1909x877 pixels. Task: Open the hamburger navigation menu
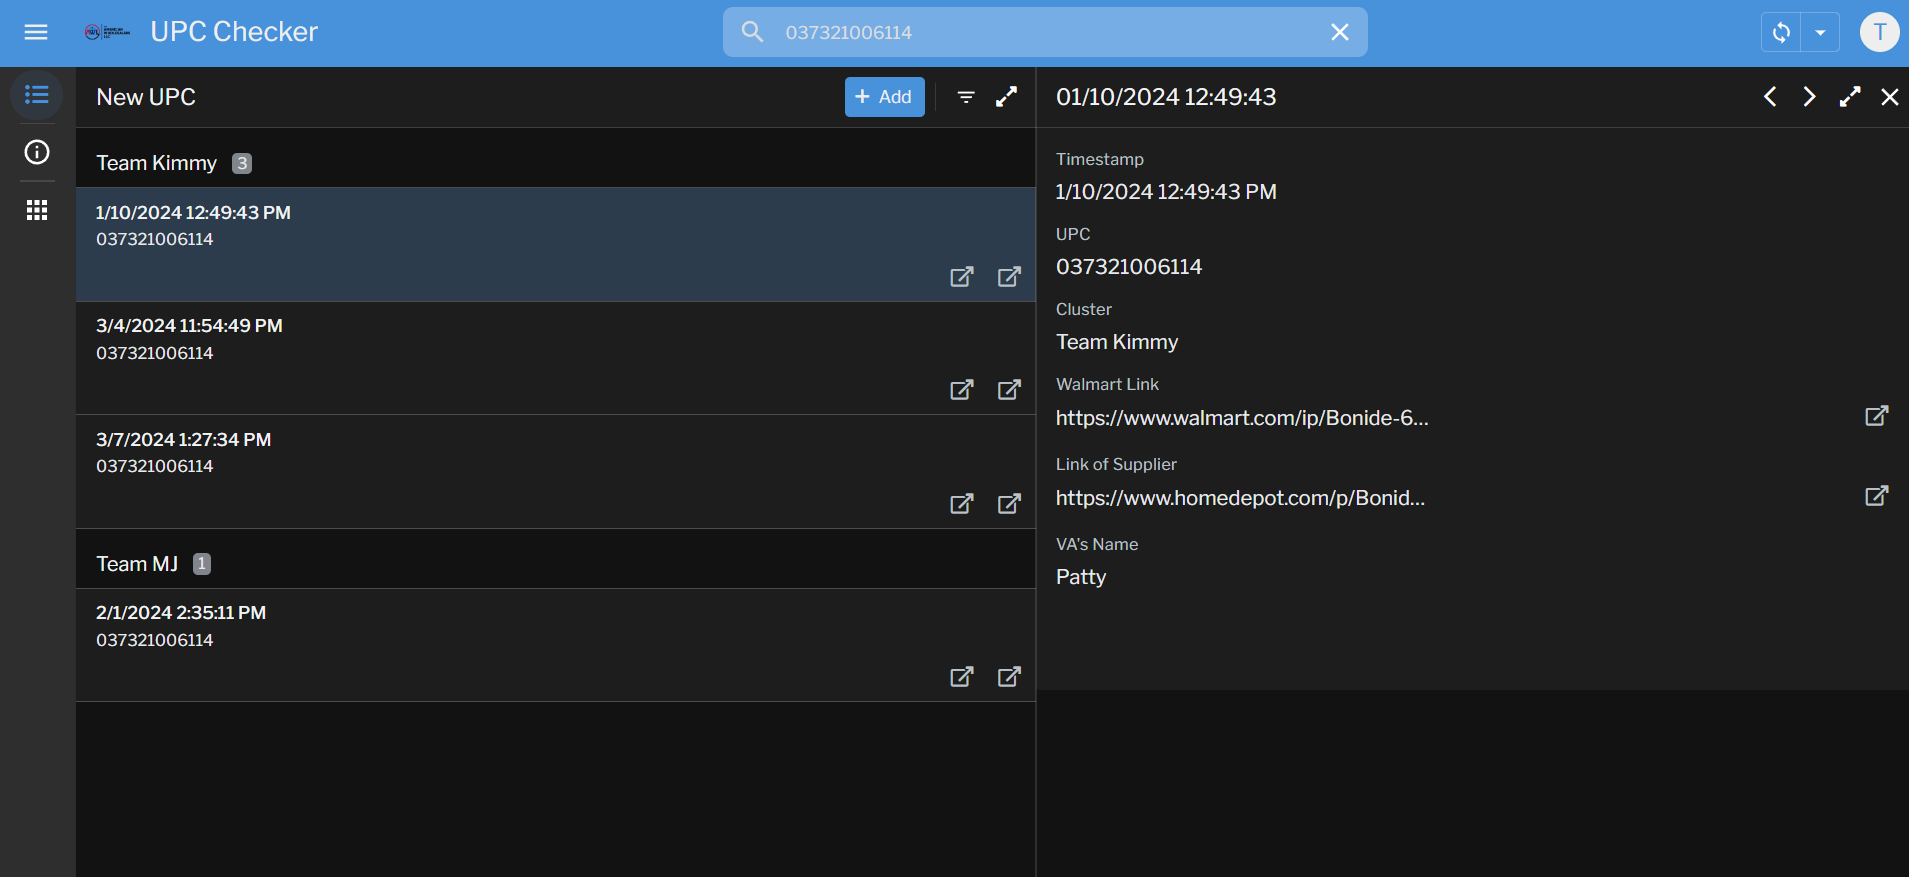click(36, 32)
